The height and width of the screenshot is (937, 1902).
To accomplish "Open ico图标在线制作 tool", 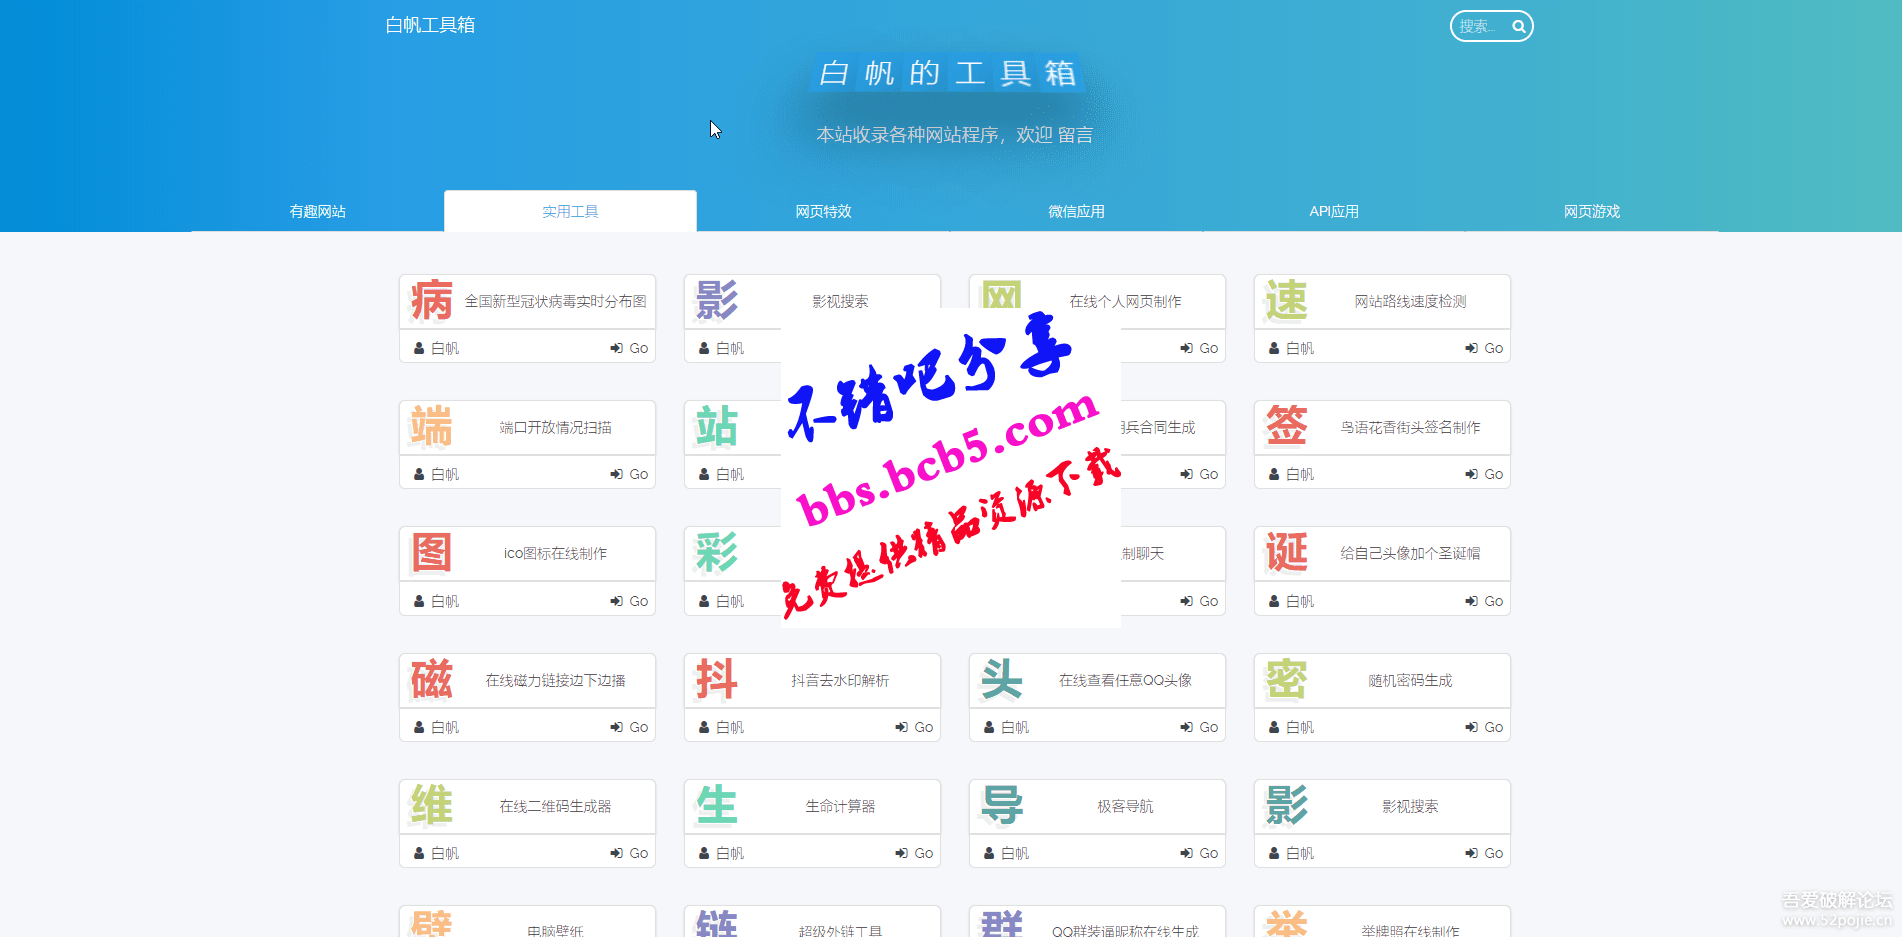I will coord(555,553).
